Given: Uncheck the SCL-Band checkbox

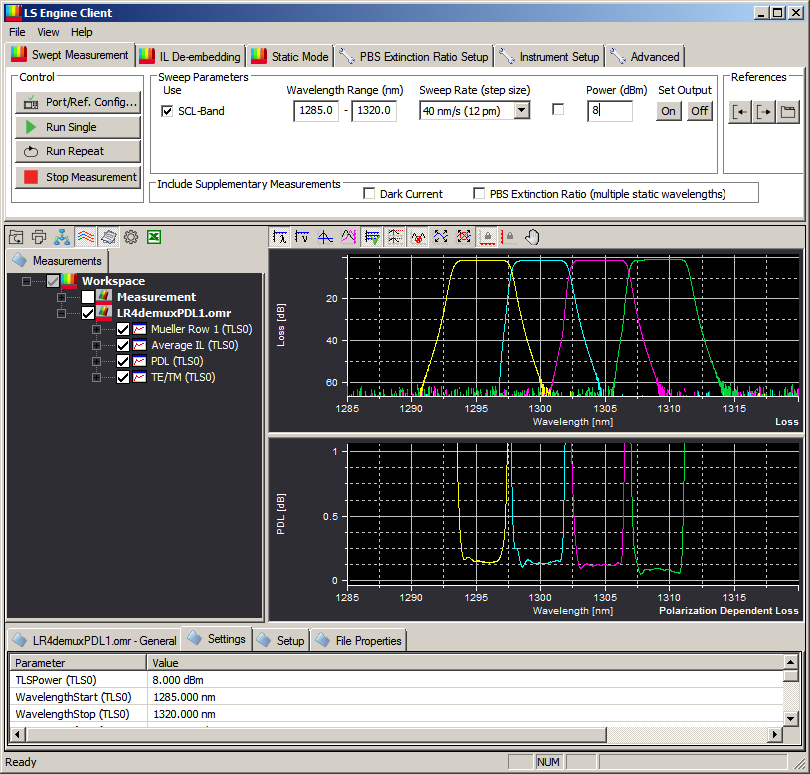Looking at the screenshot, I should (x=167, y=111).
